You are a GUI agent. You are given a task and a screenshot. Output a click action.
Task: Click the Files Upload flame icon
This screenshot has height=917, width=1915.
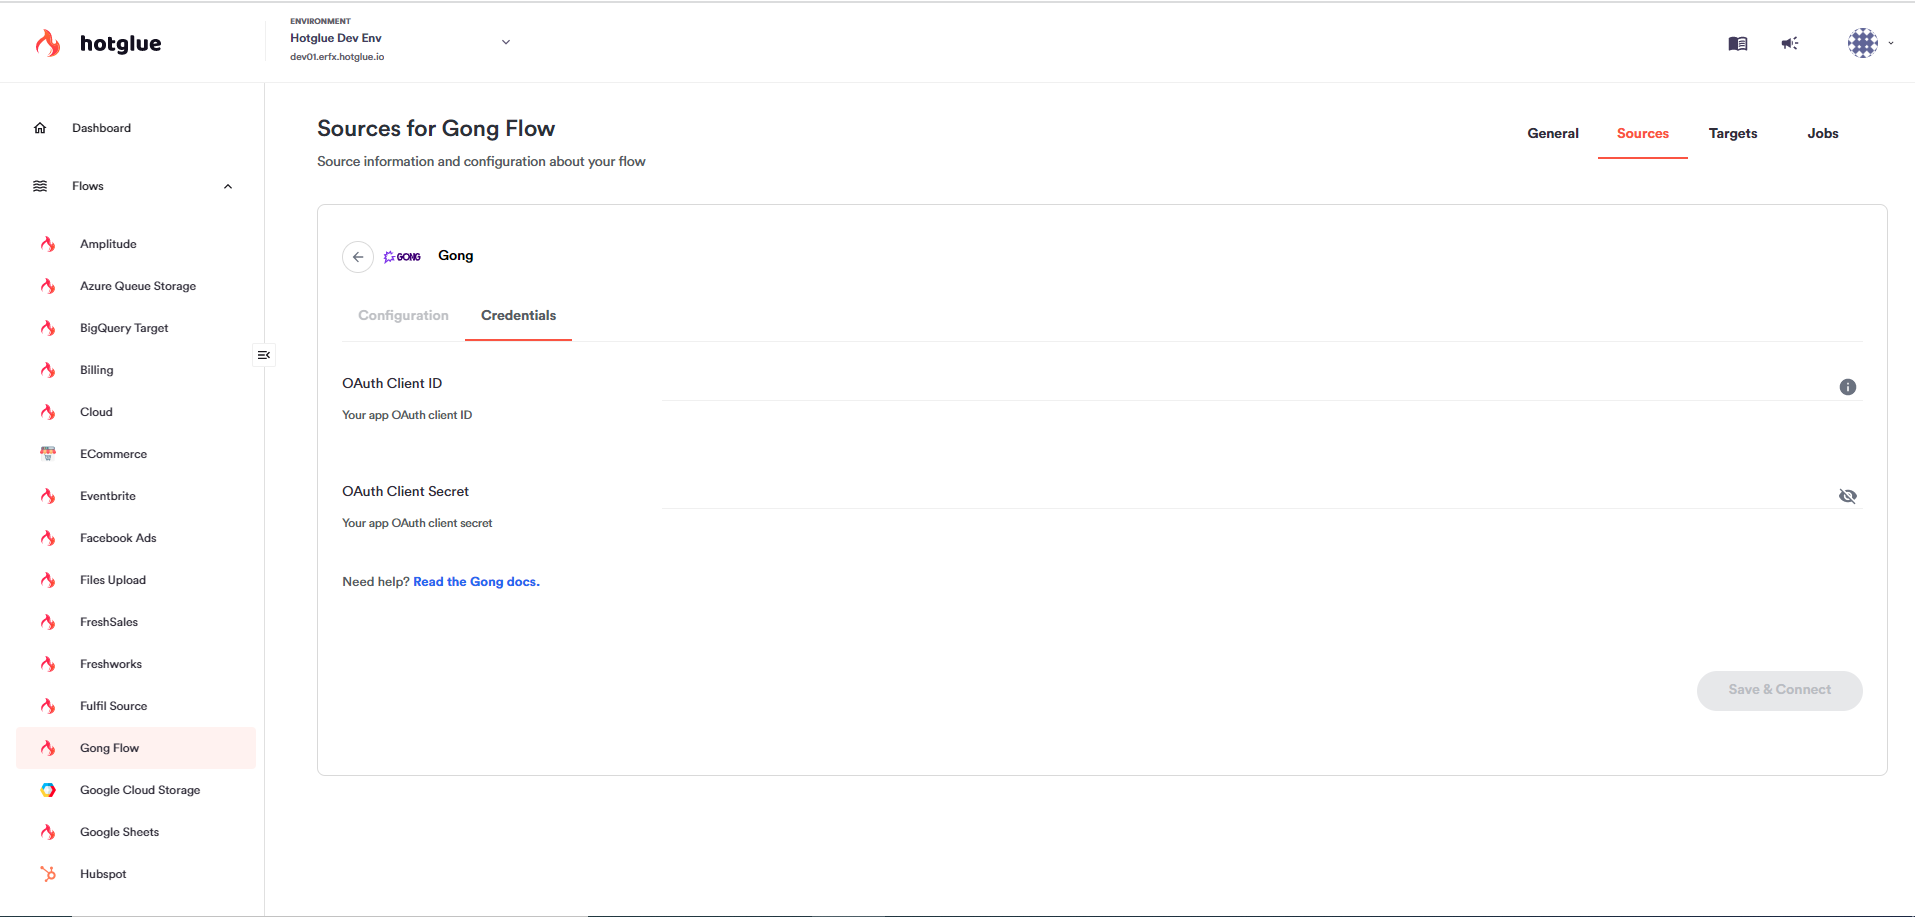click(x=48, y=580)
